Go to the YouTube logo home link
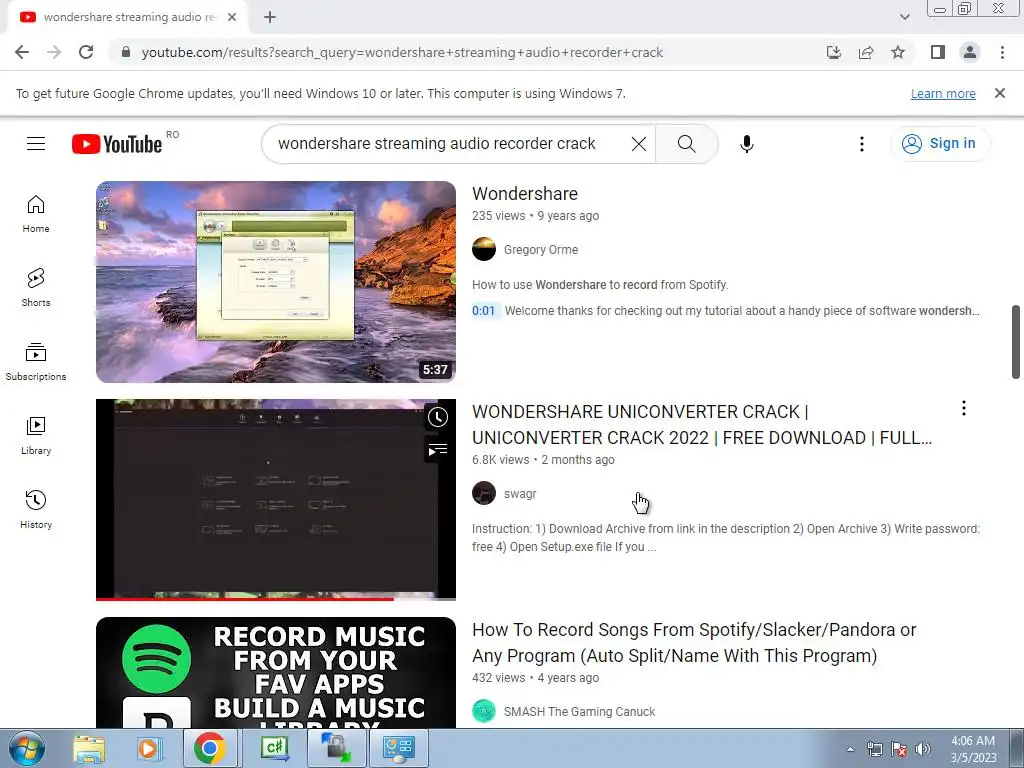The height and width of the screenshot is (768, 1024). [x=117, y=144]
